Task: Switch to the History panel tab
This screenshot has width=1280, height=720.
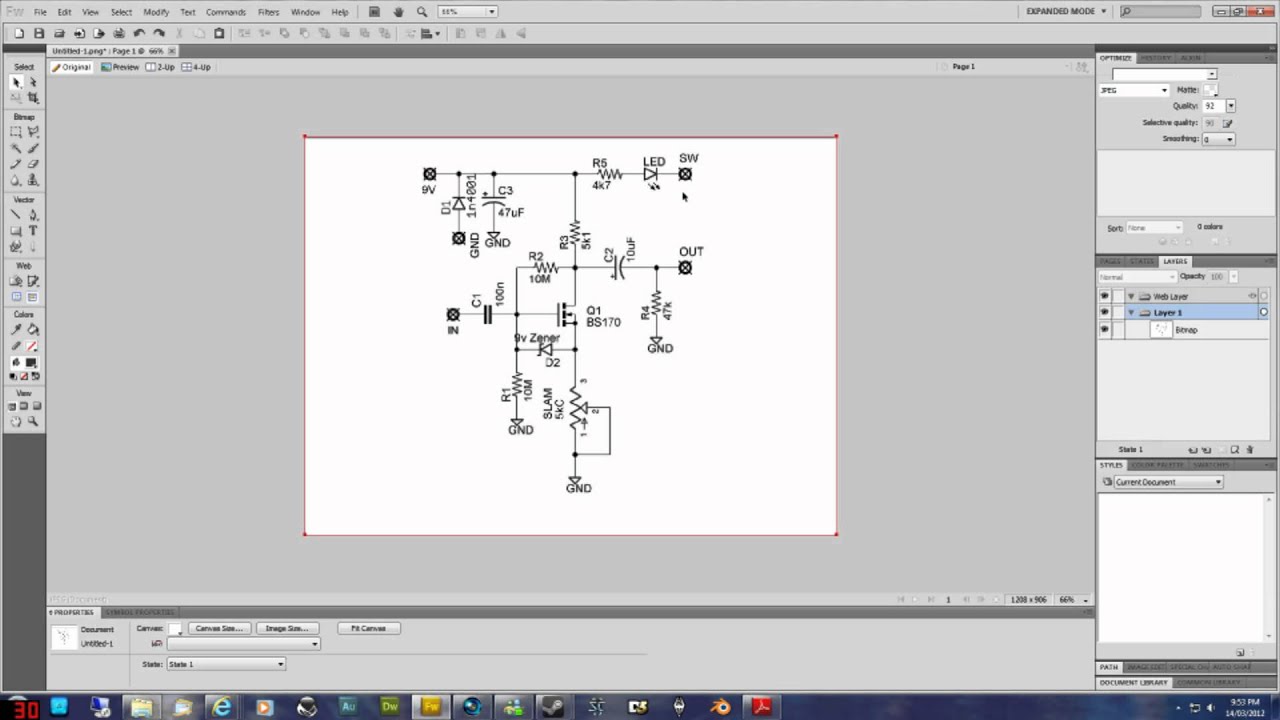Action: coord(1156,58)
